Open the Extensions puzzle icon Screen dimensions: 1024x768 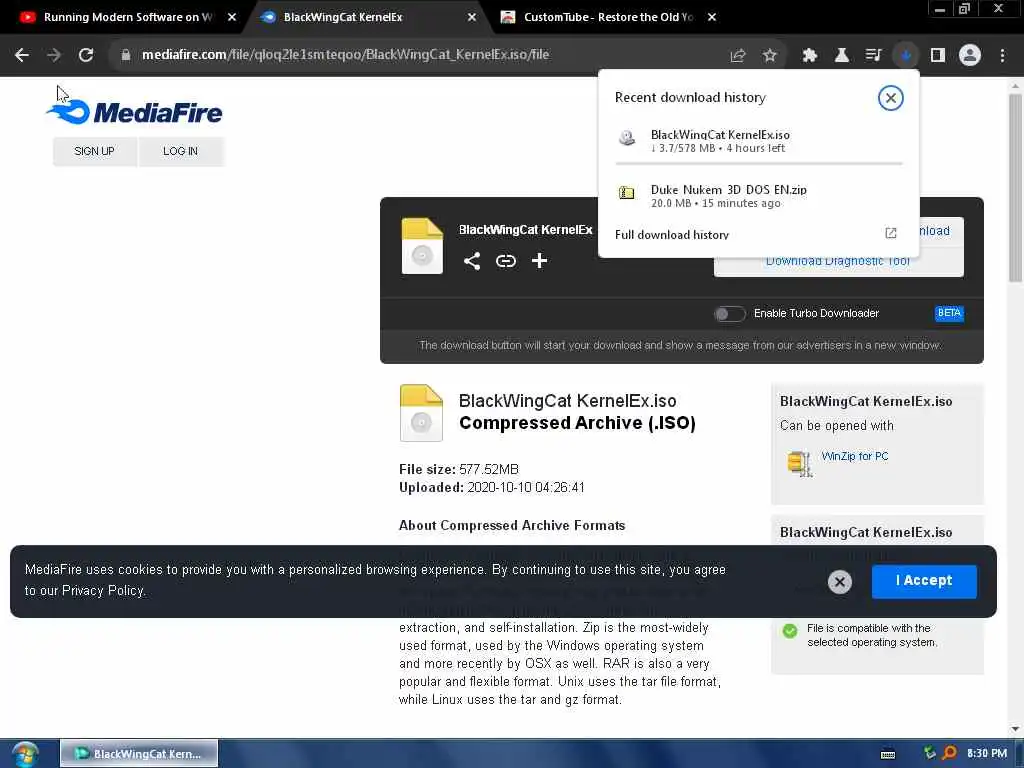point(810,56)
